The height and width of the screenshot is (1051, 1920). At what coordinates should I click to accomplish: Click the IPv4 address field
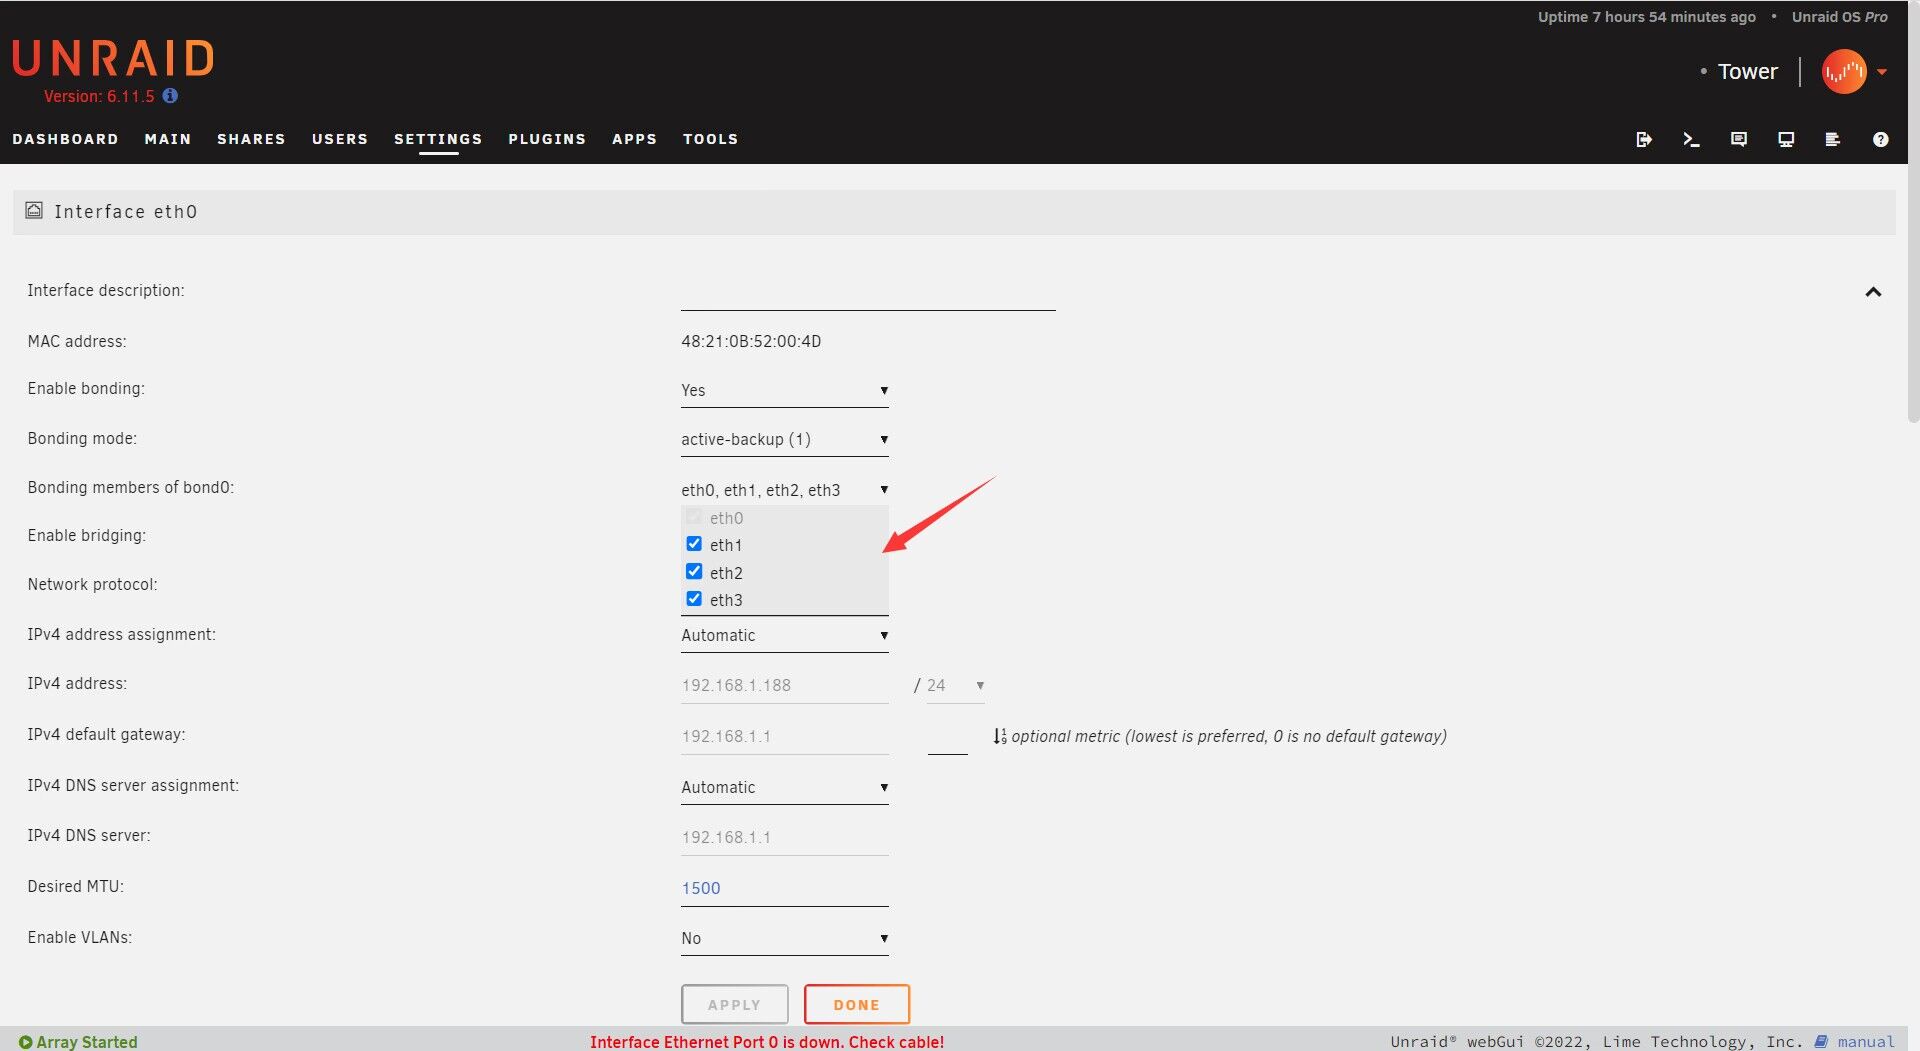pyautogui.click(x=785, y=685)
